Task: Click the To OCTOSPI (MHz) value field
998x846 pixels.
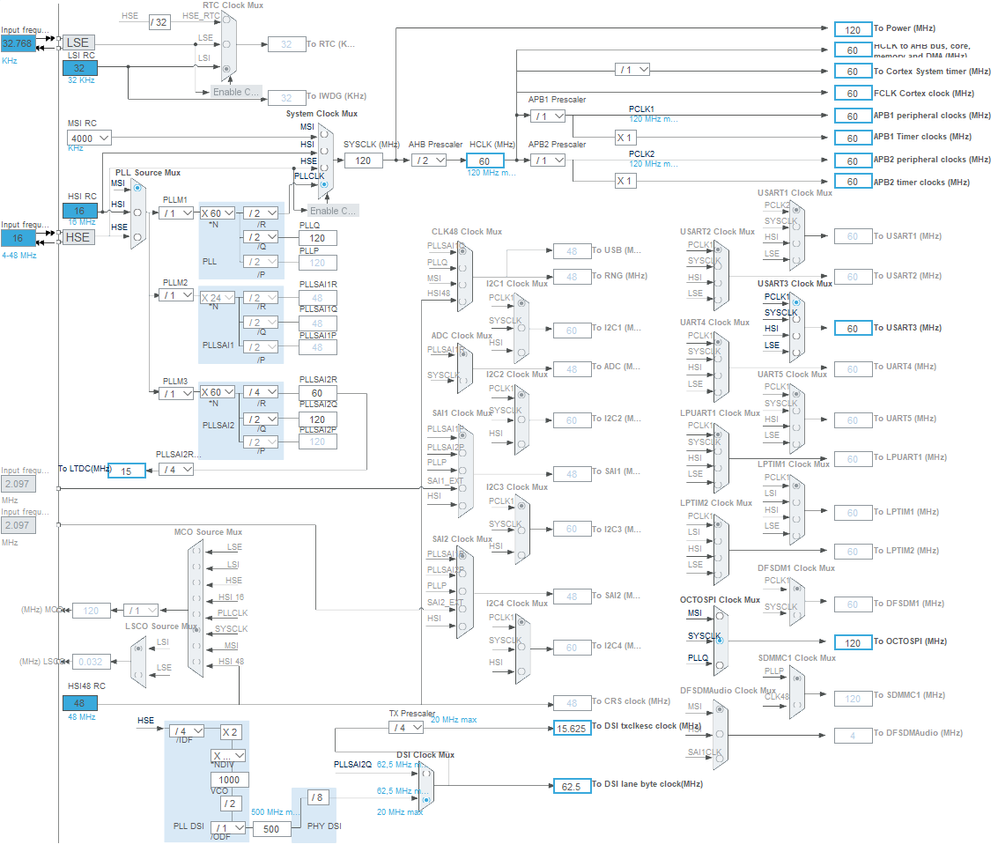Action: coord(853,643)
